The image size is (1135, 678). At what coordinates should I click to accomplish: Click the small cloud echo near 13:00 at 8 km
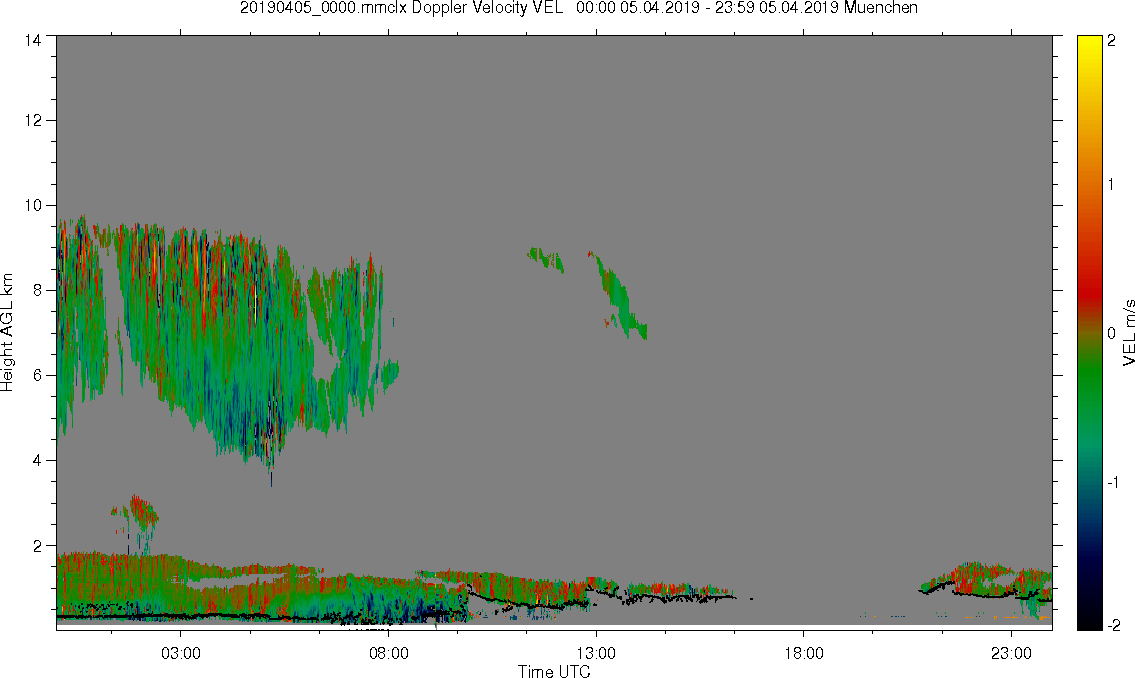(617, 295)
